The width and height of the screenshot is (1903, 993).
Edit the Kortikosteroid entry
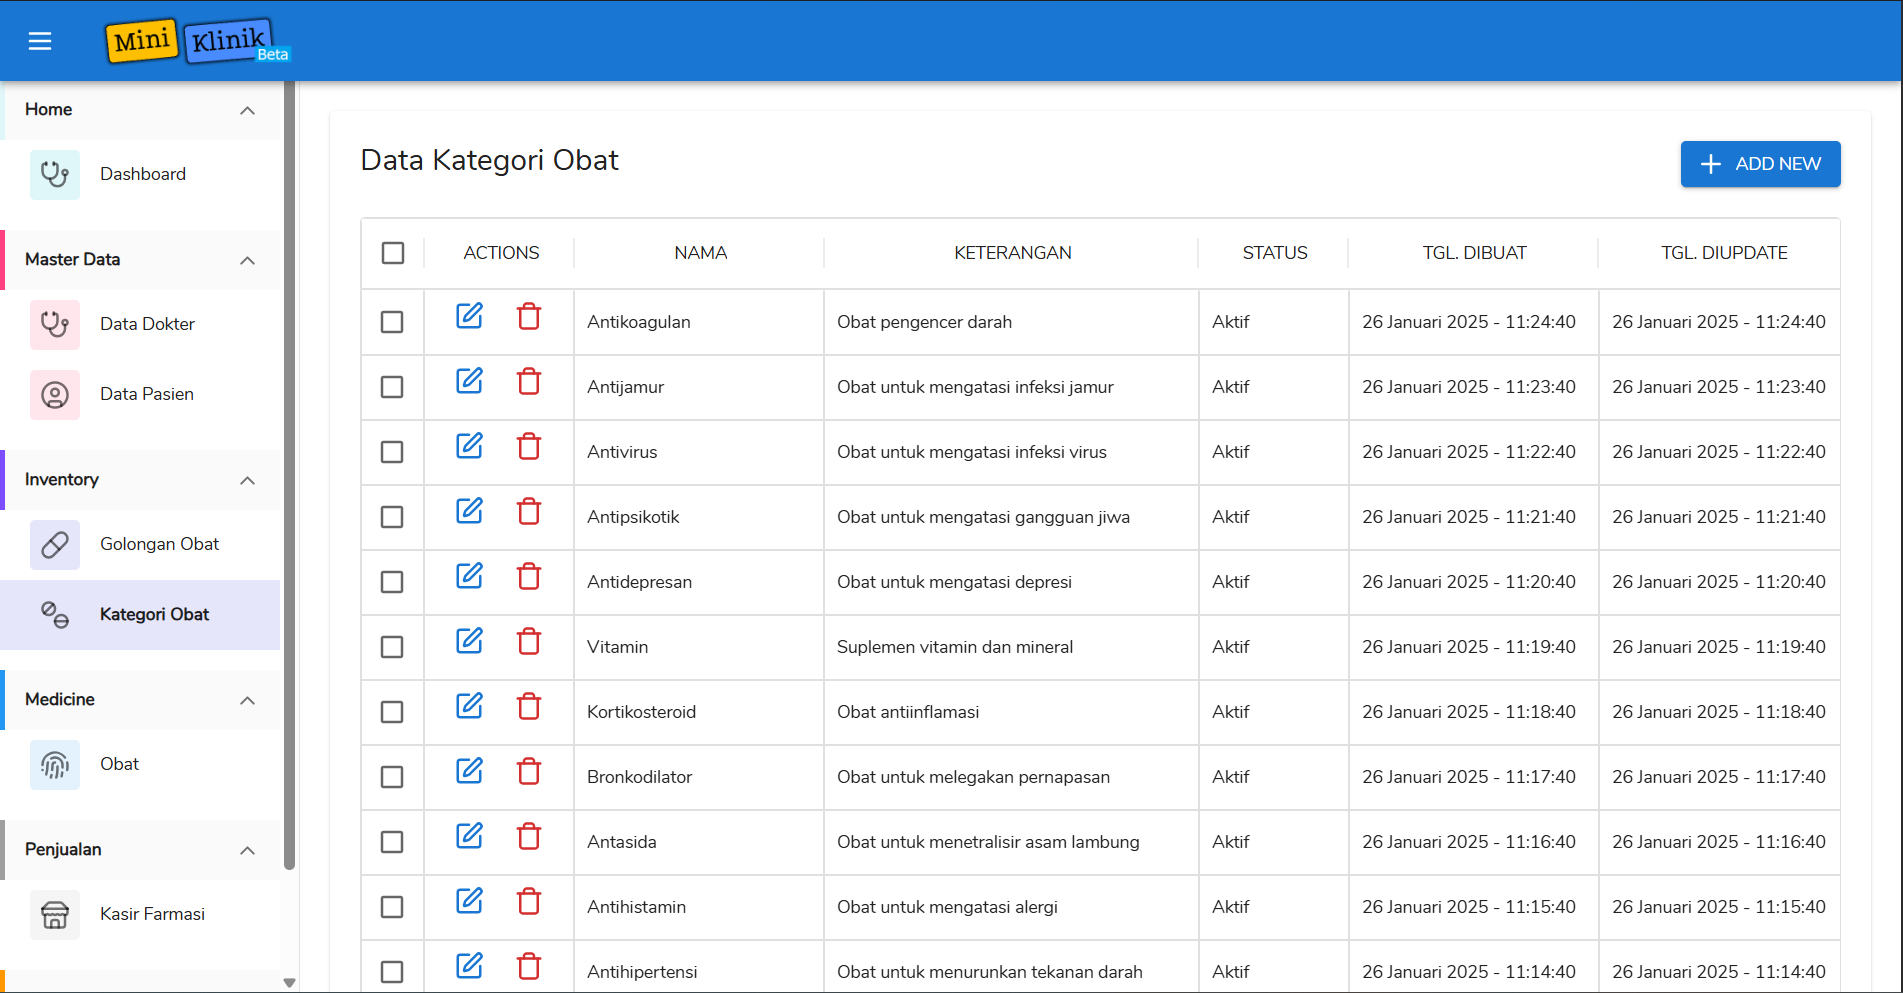[469, 706]
